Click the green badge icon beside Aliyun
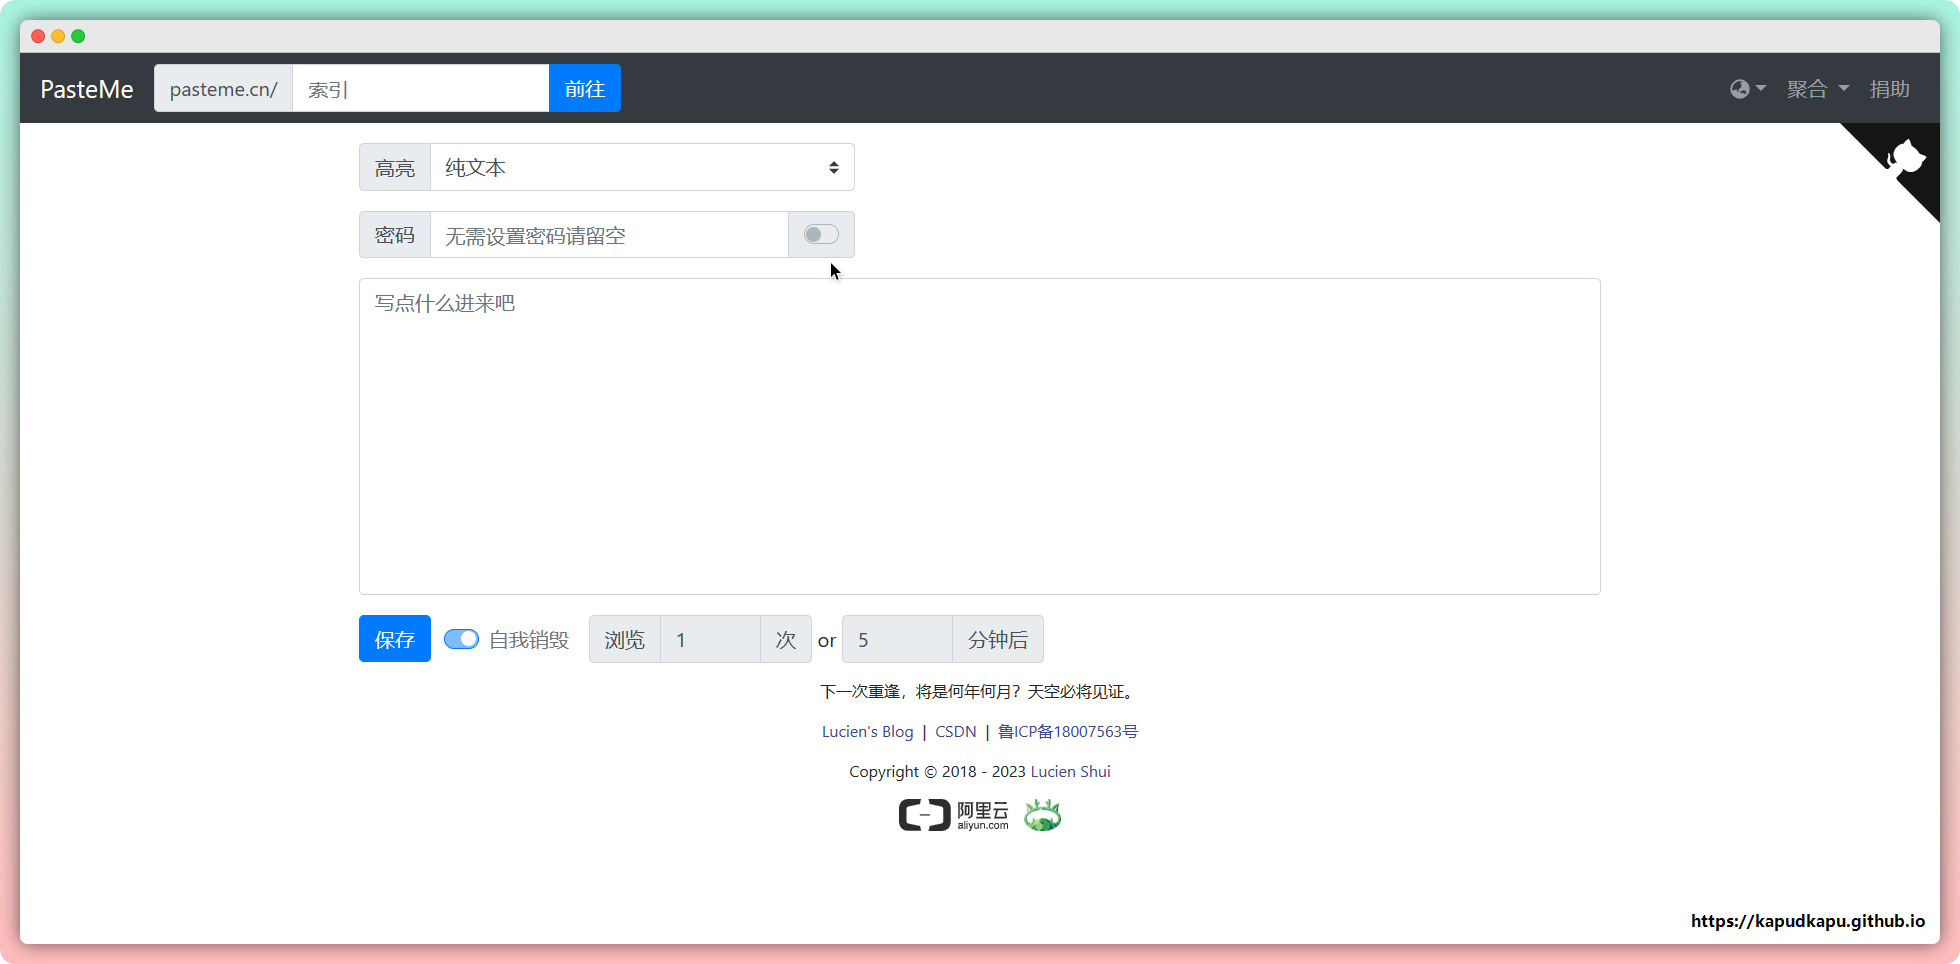This screenshot has width=1960, height=964. pos(1042,816)
